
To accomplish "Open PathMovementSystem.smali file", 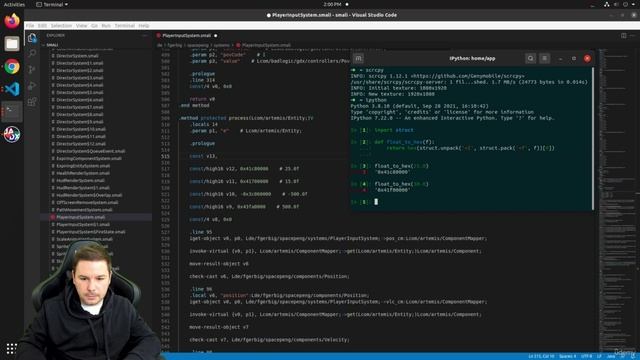I will pos(84,210).
